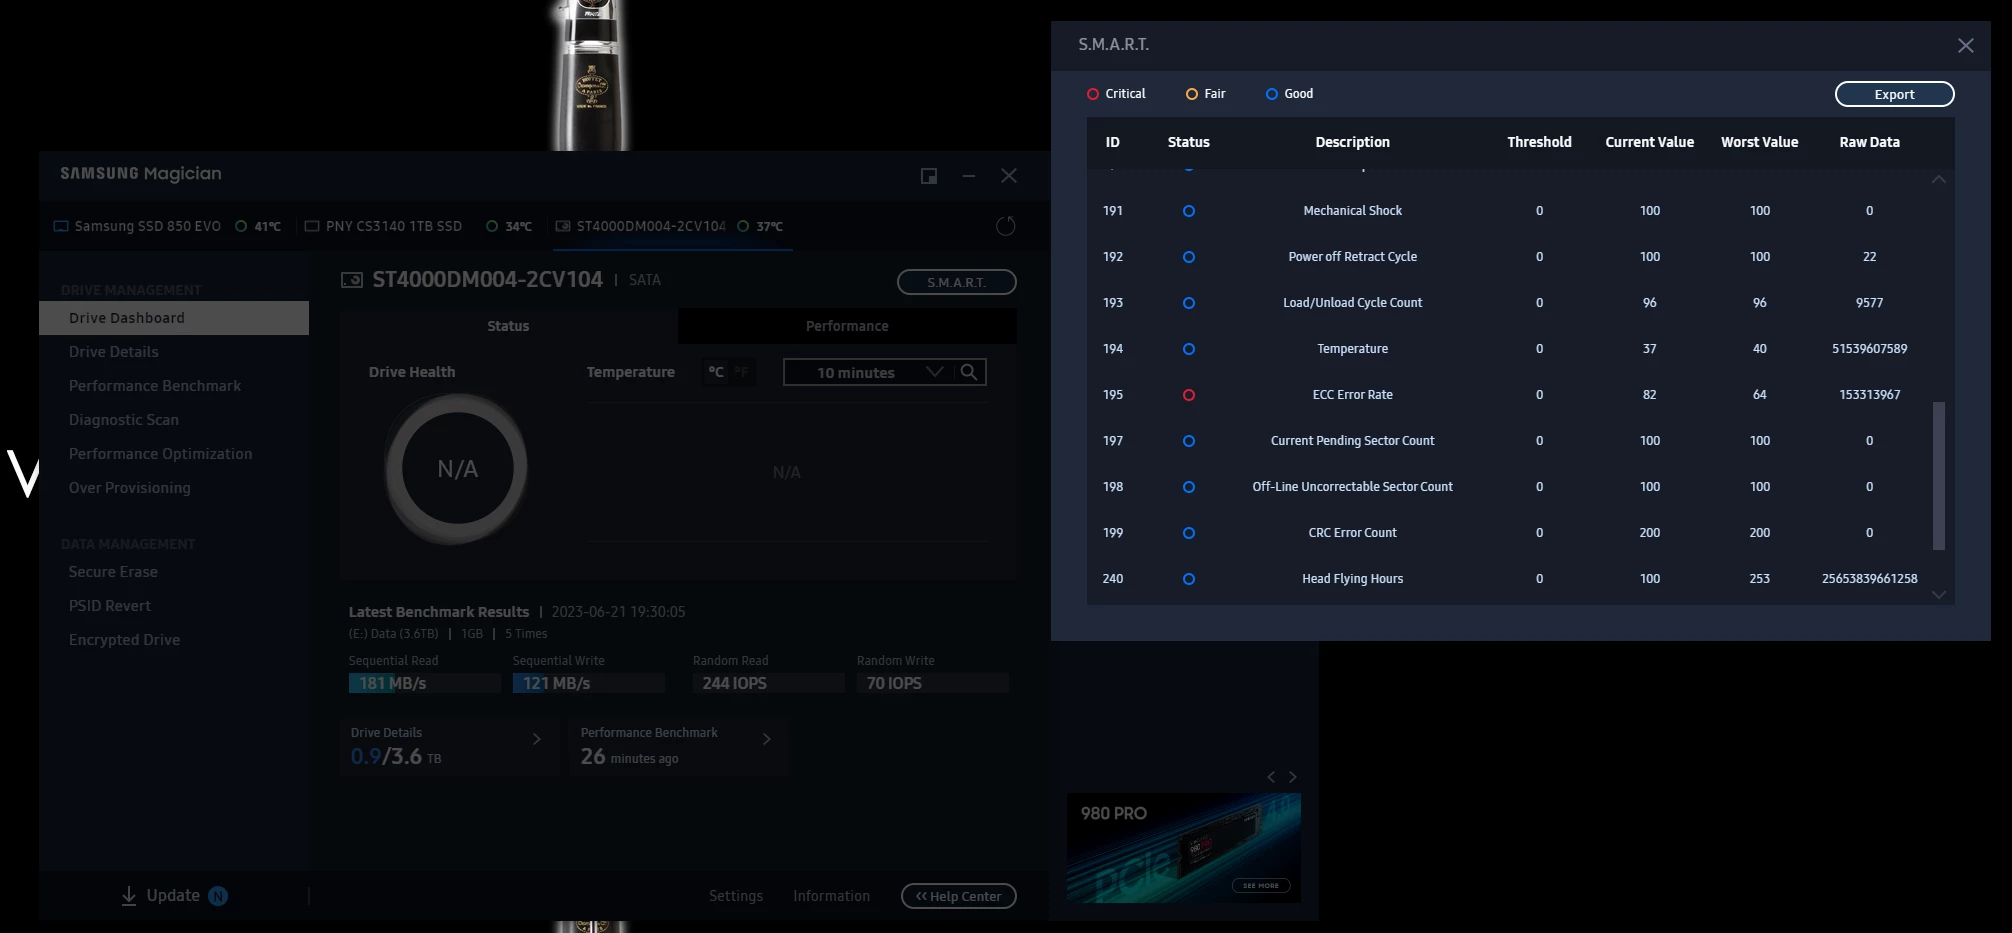Click the Worst Value column header

[x=1759, y=142]
